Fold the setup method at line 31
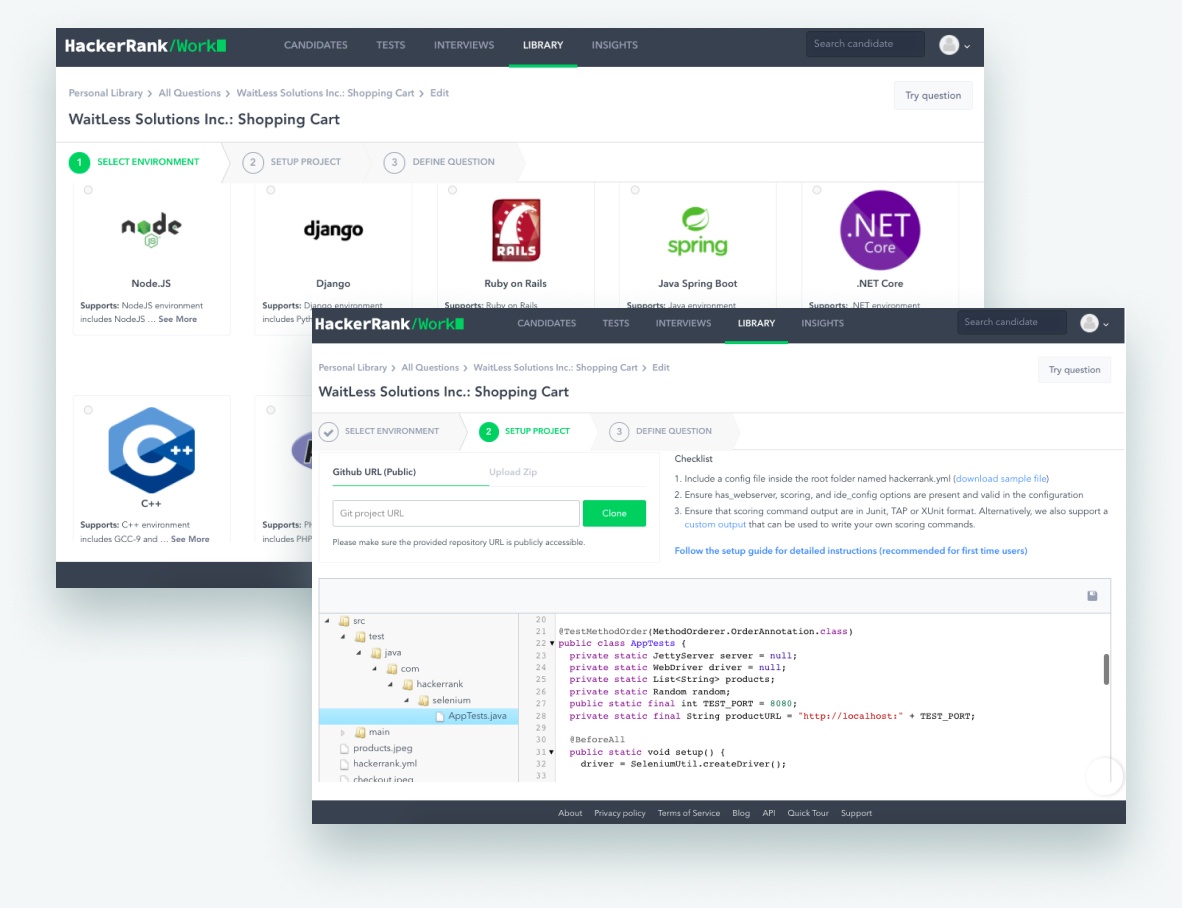This screenshot has width=1182, height=908. click(x=552, y=752)
